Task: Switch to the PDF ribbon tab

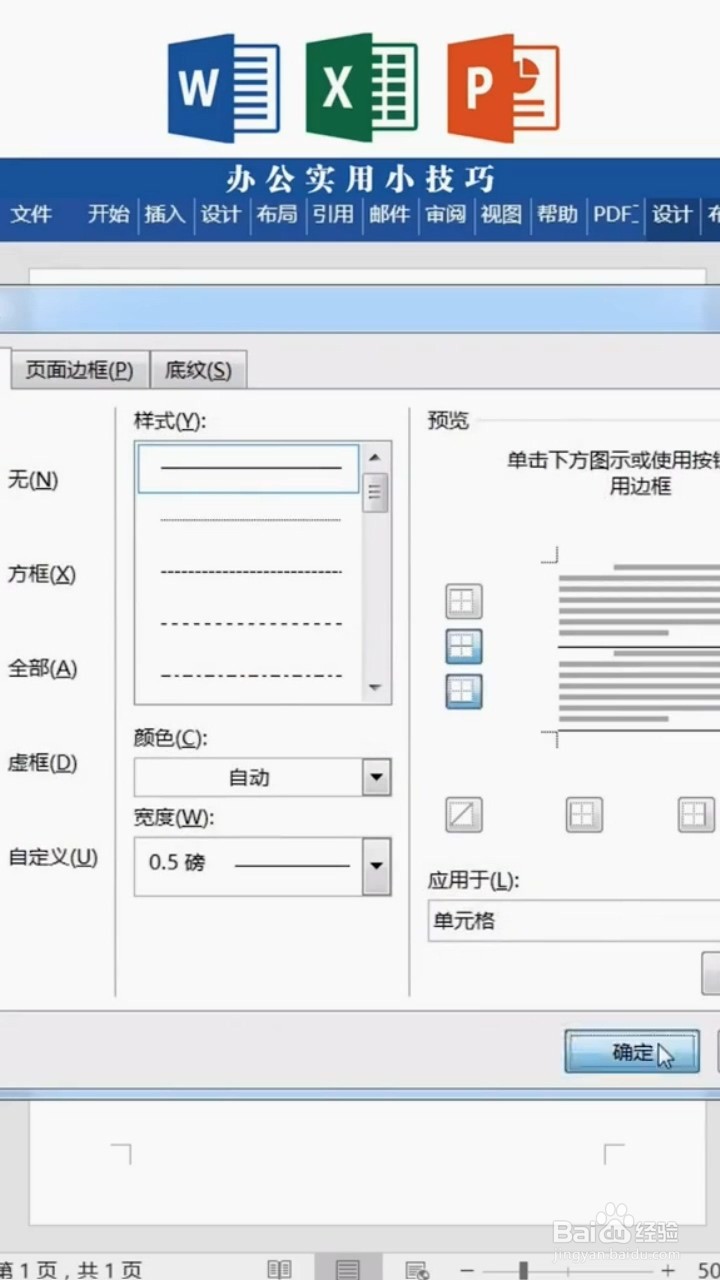Action: point(615,214)
